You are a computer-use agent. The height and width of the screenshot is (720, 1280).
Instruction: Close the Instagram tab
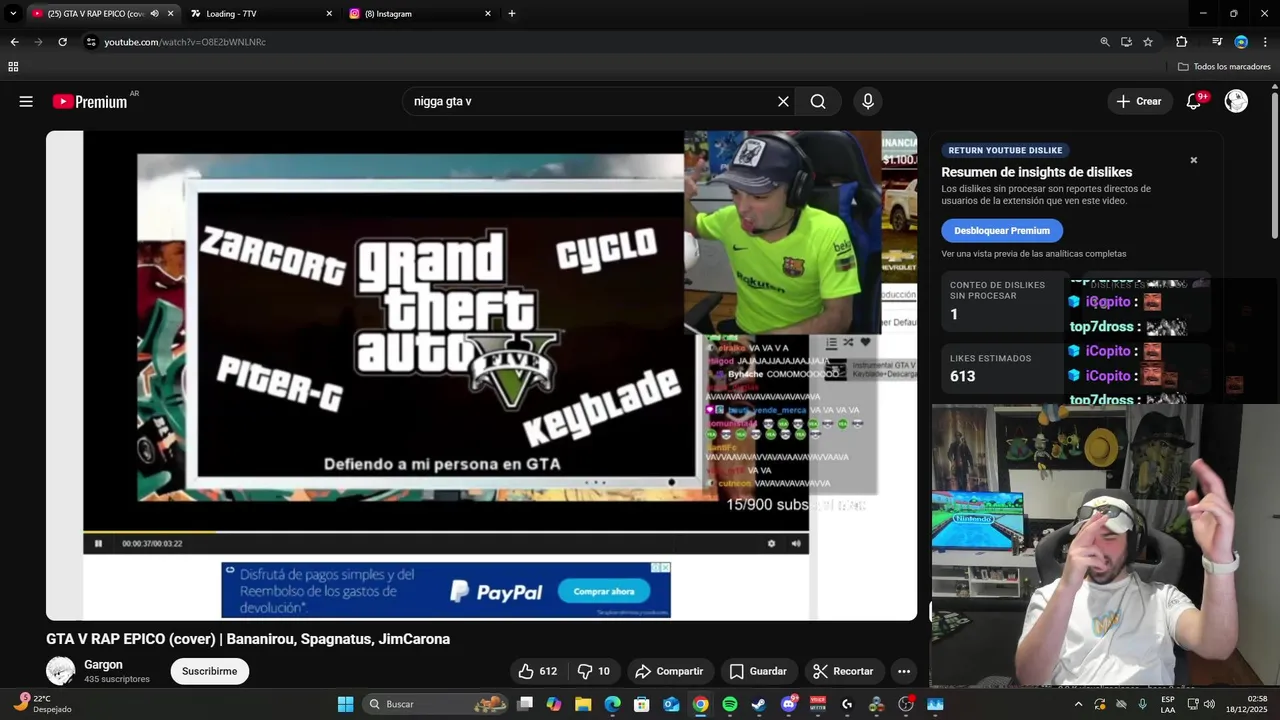click(x=488, y=14)
